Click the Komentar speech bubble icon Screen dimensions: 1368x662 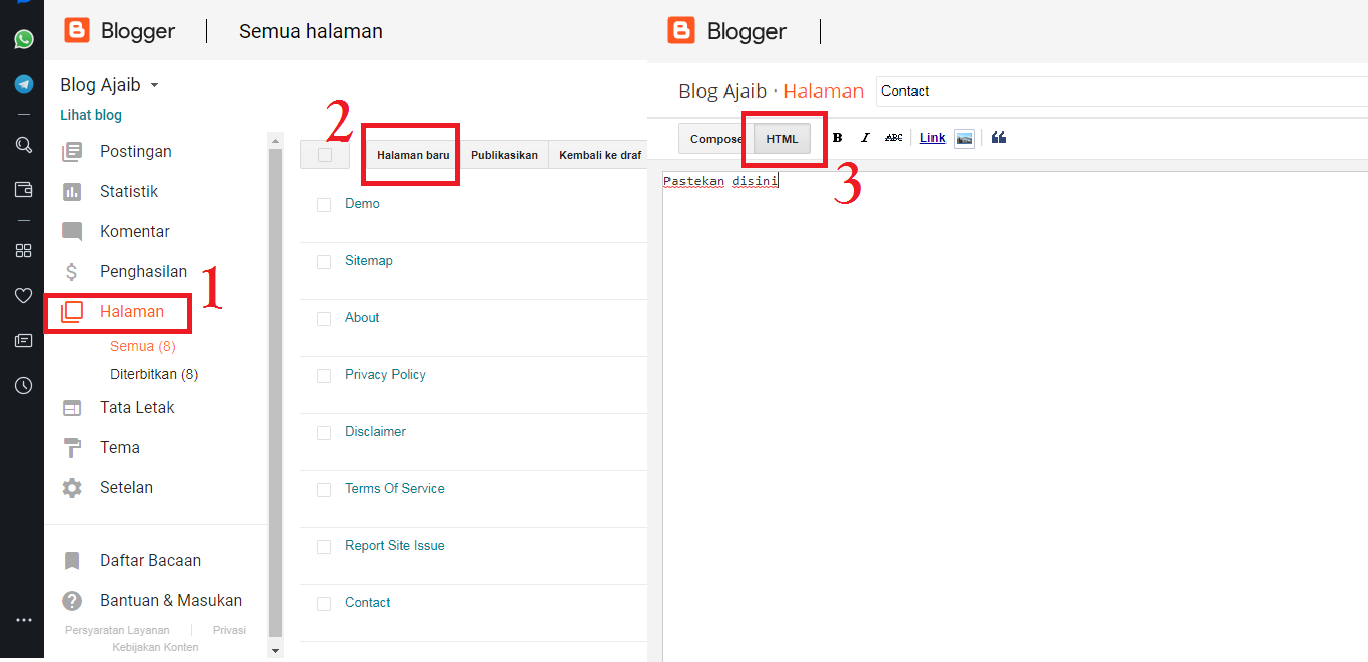click(x=72, y=232)
